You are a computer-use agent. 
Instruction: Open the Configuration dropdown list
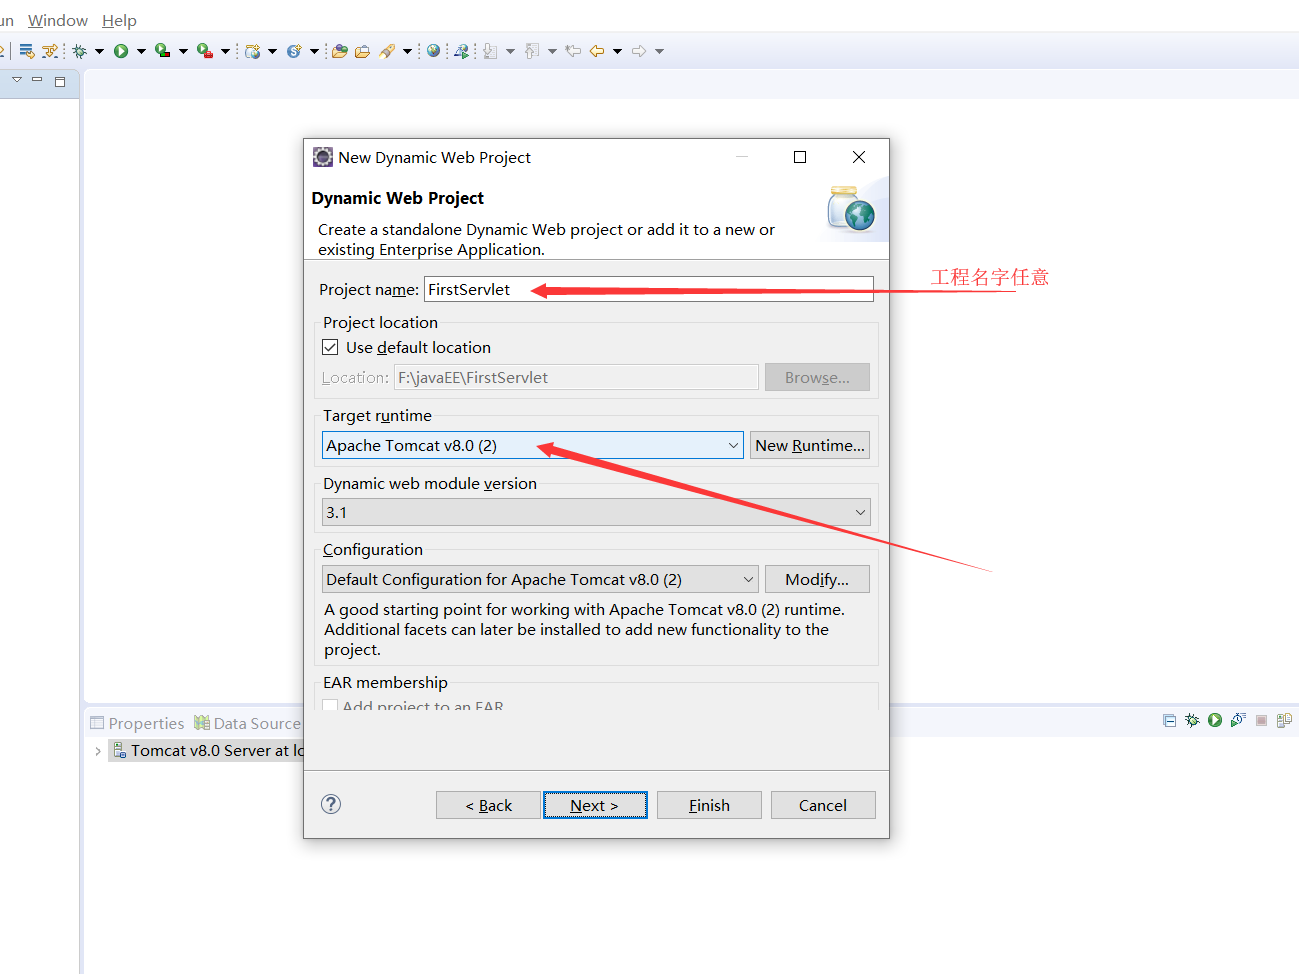pos(540,579)
